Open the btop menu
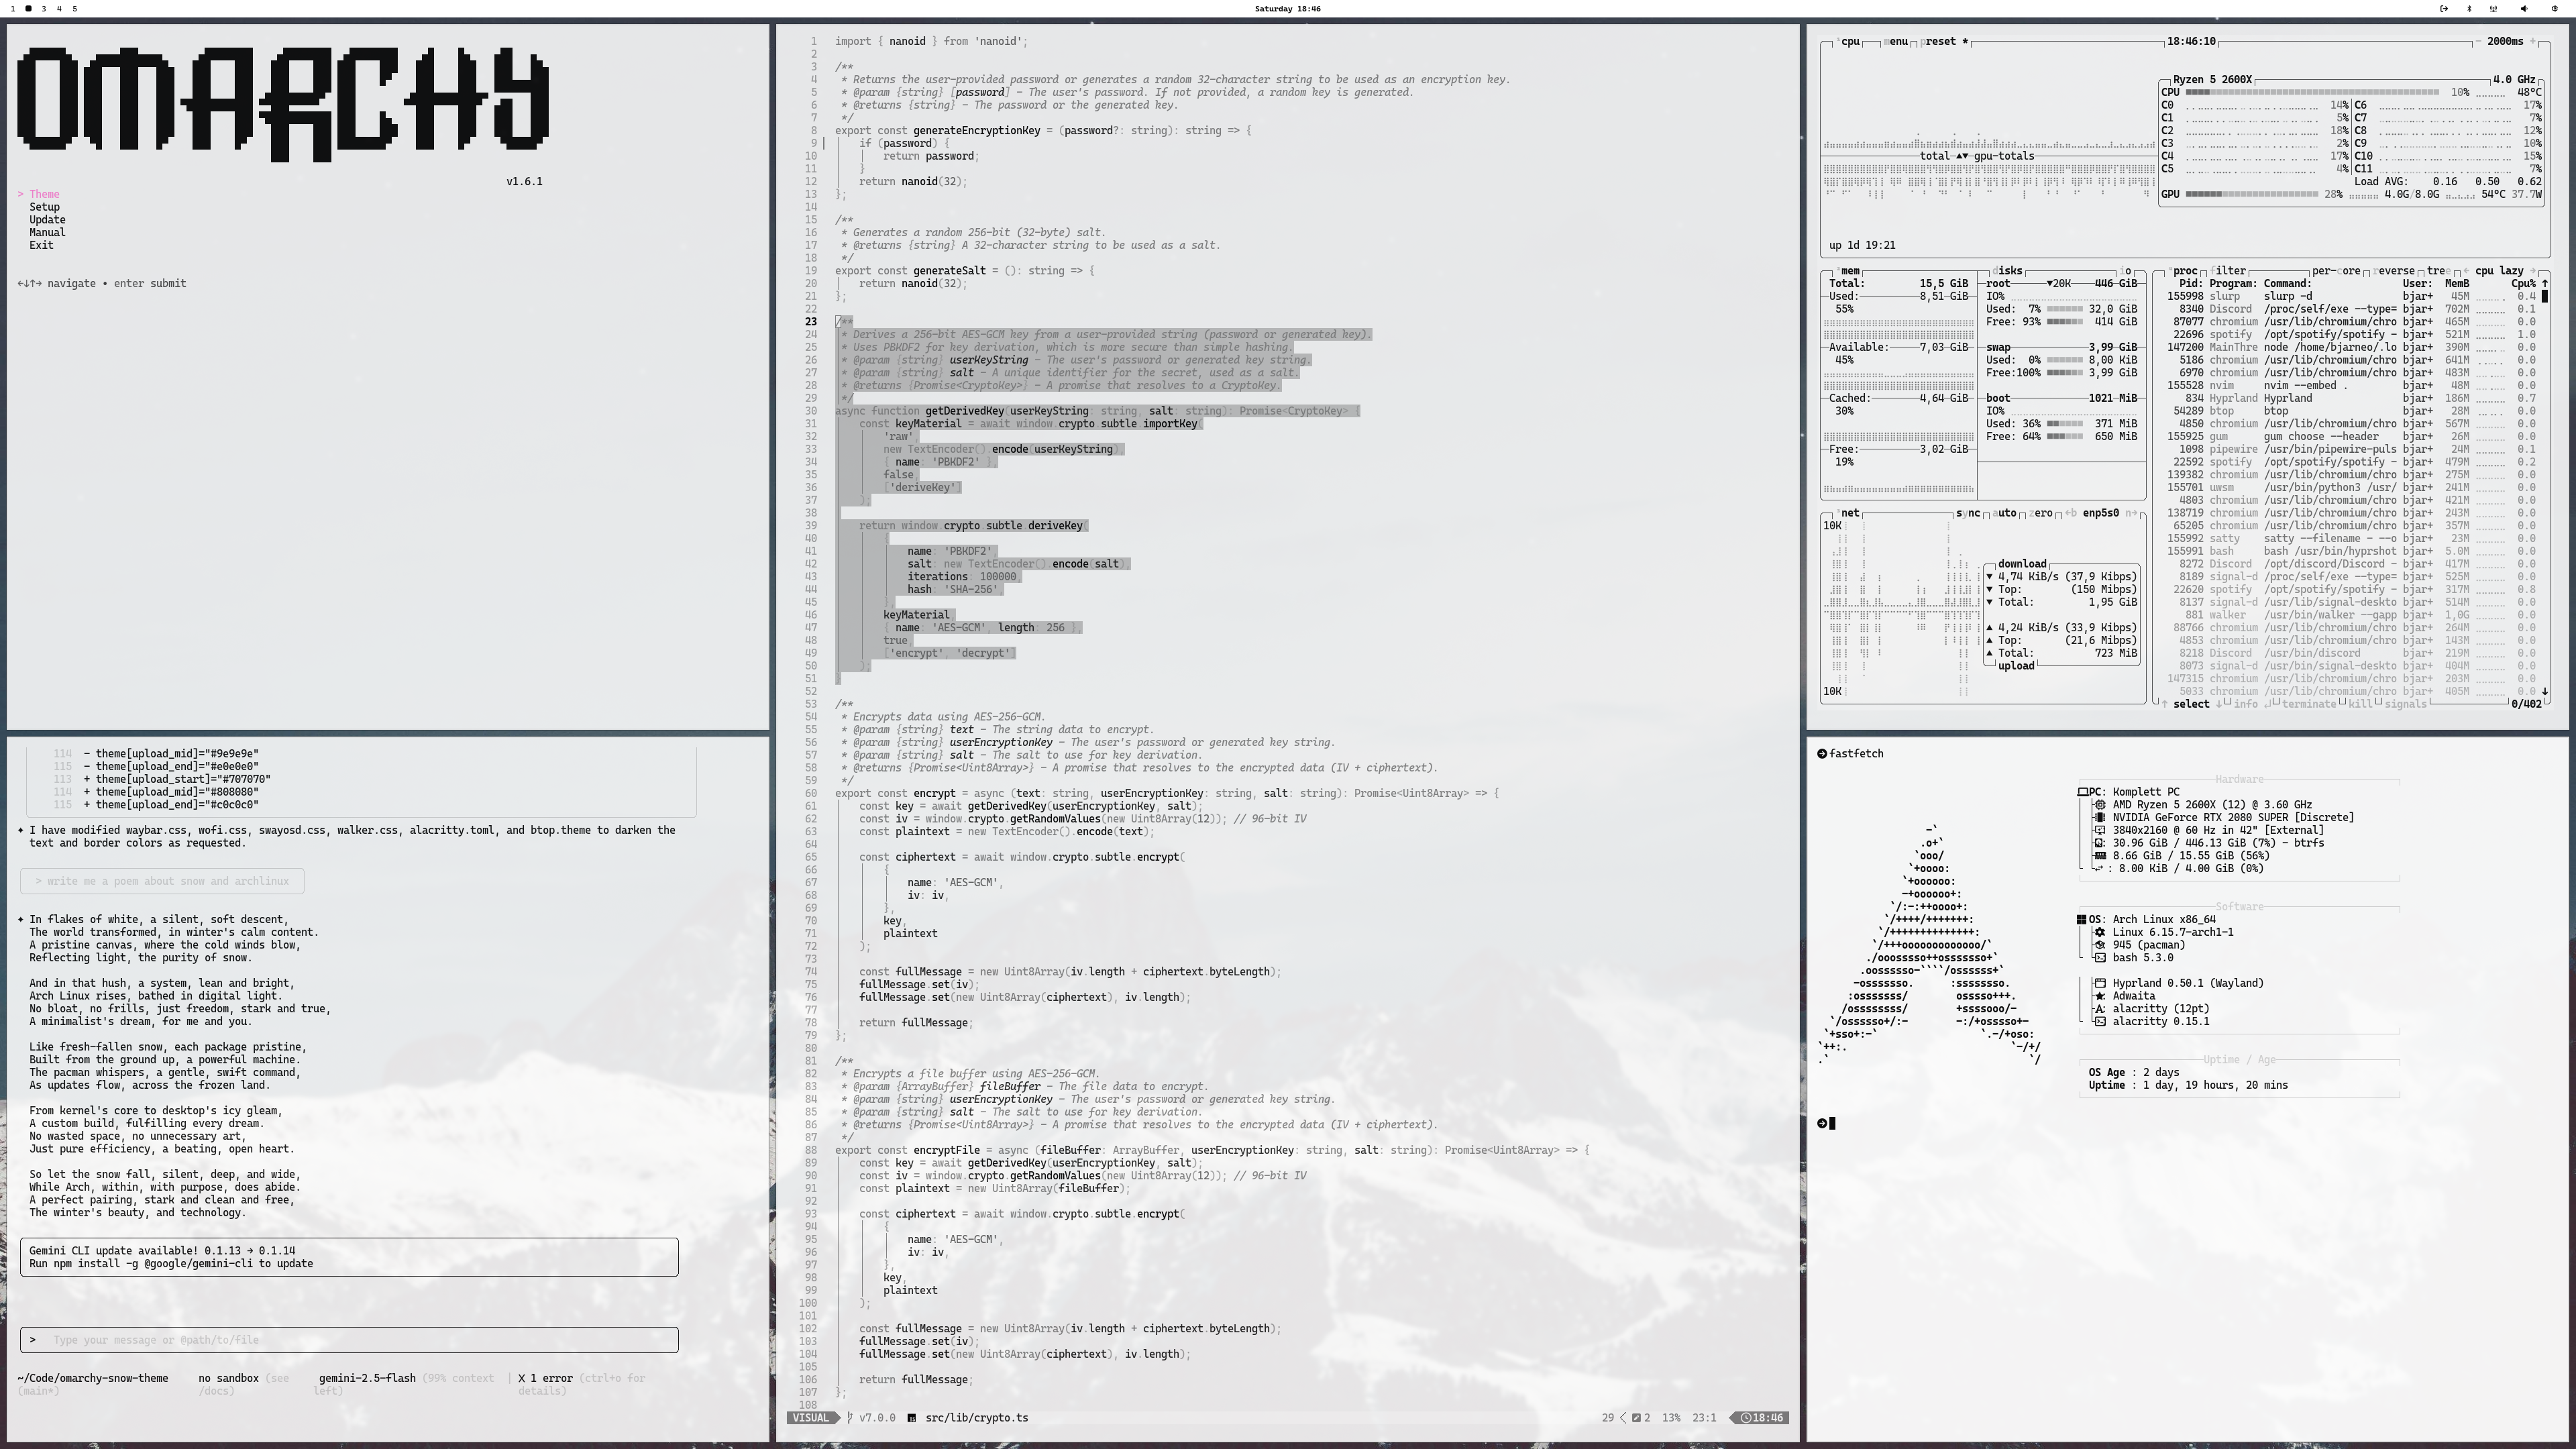The width and height of the screenshot is (2576, 1449). click(1897, 42)
